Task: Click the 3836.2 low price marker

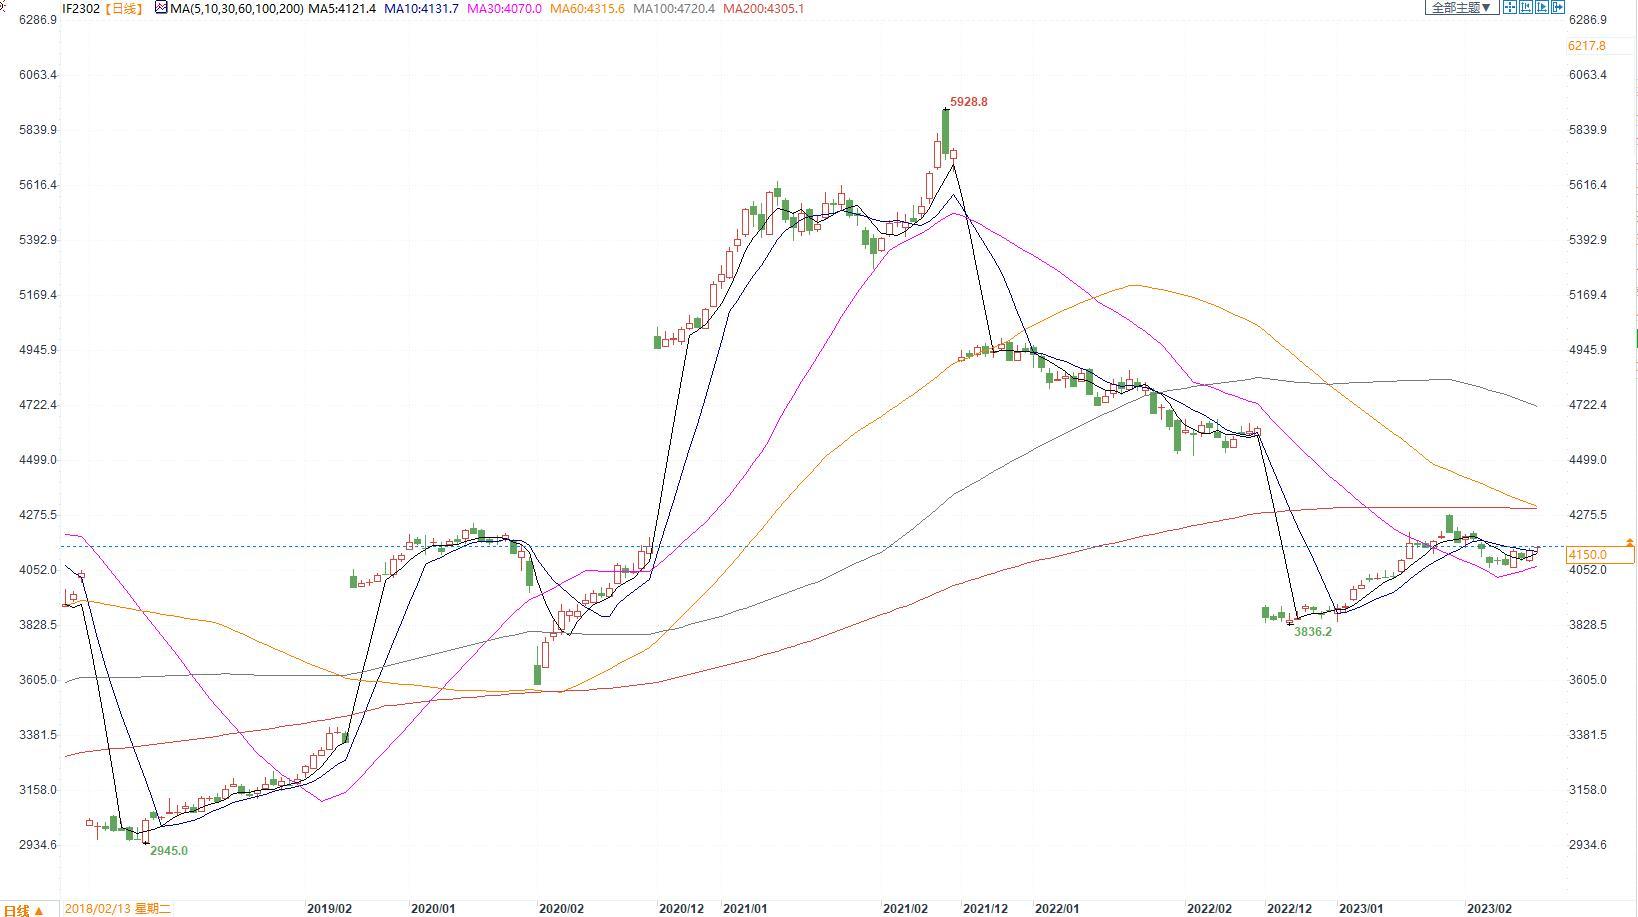Action: (x=1312, y=632)
